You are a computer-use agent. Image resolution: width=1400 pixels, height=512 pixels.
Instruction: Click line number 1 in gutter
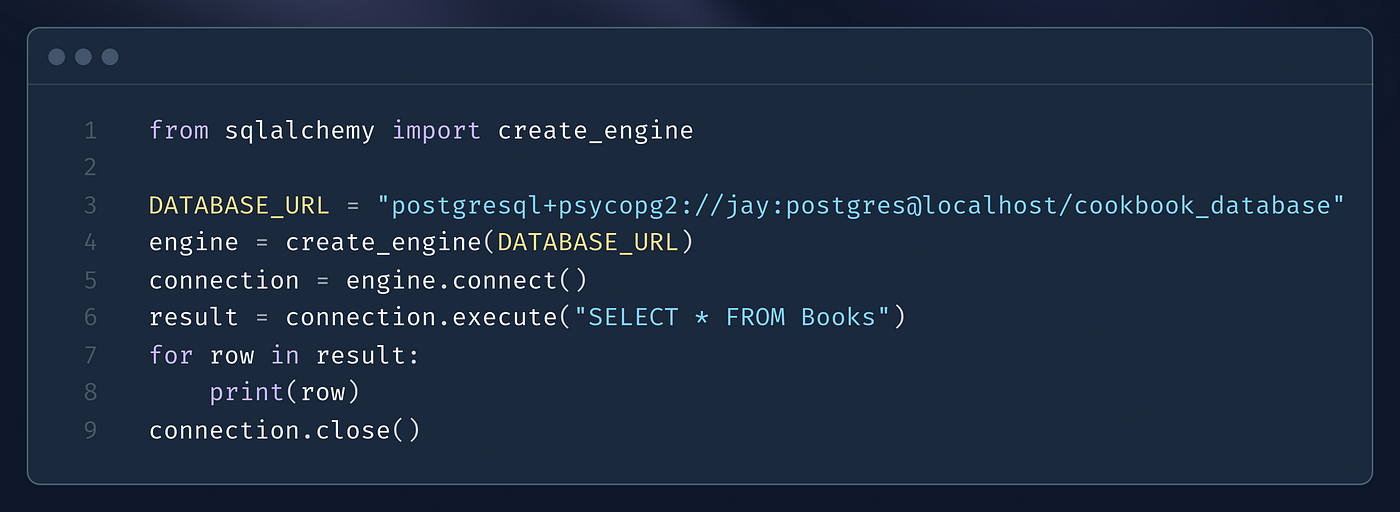(x=91, y=131)
